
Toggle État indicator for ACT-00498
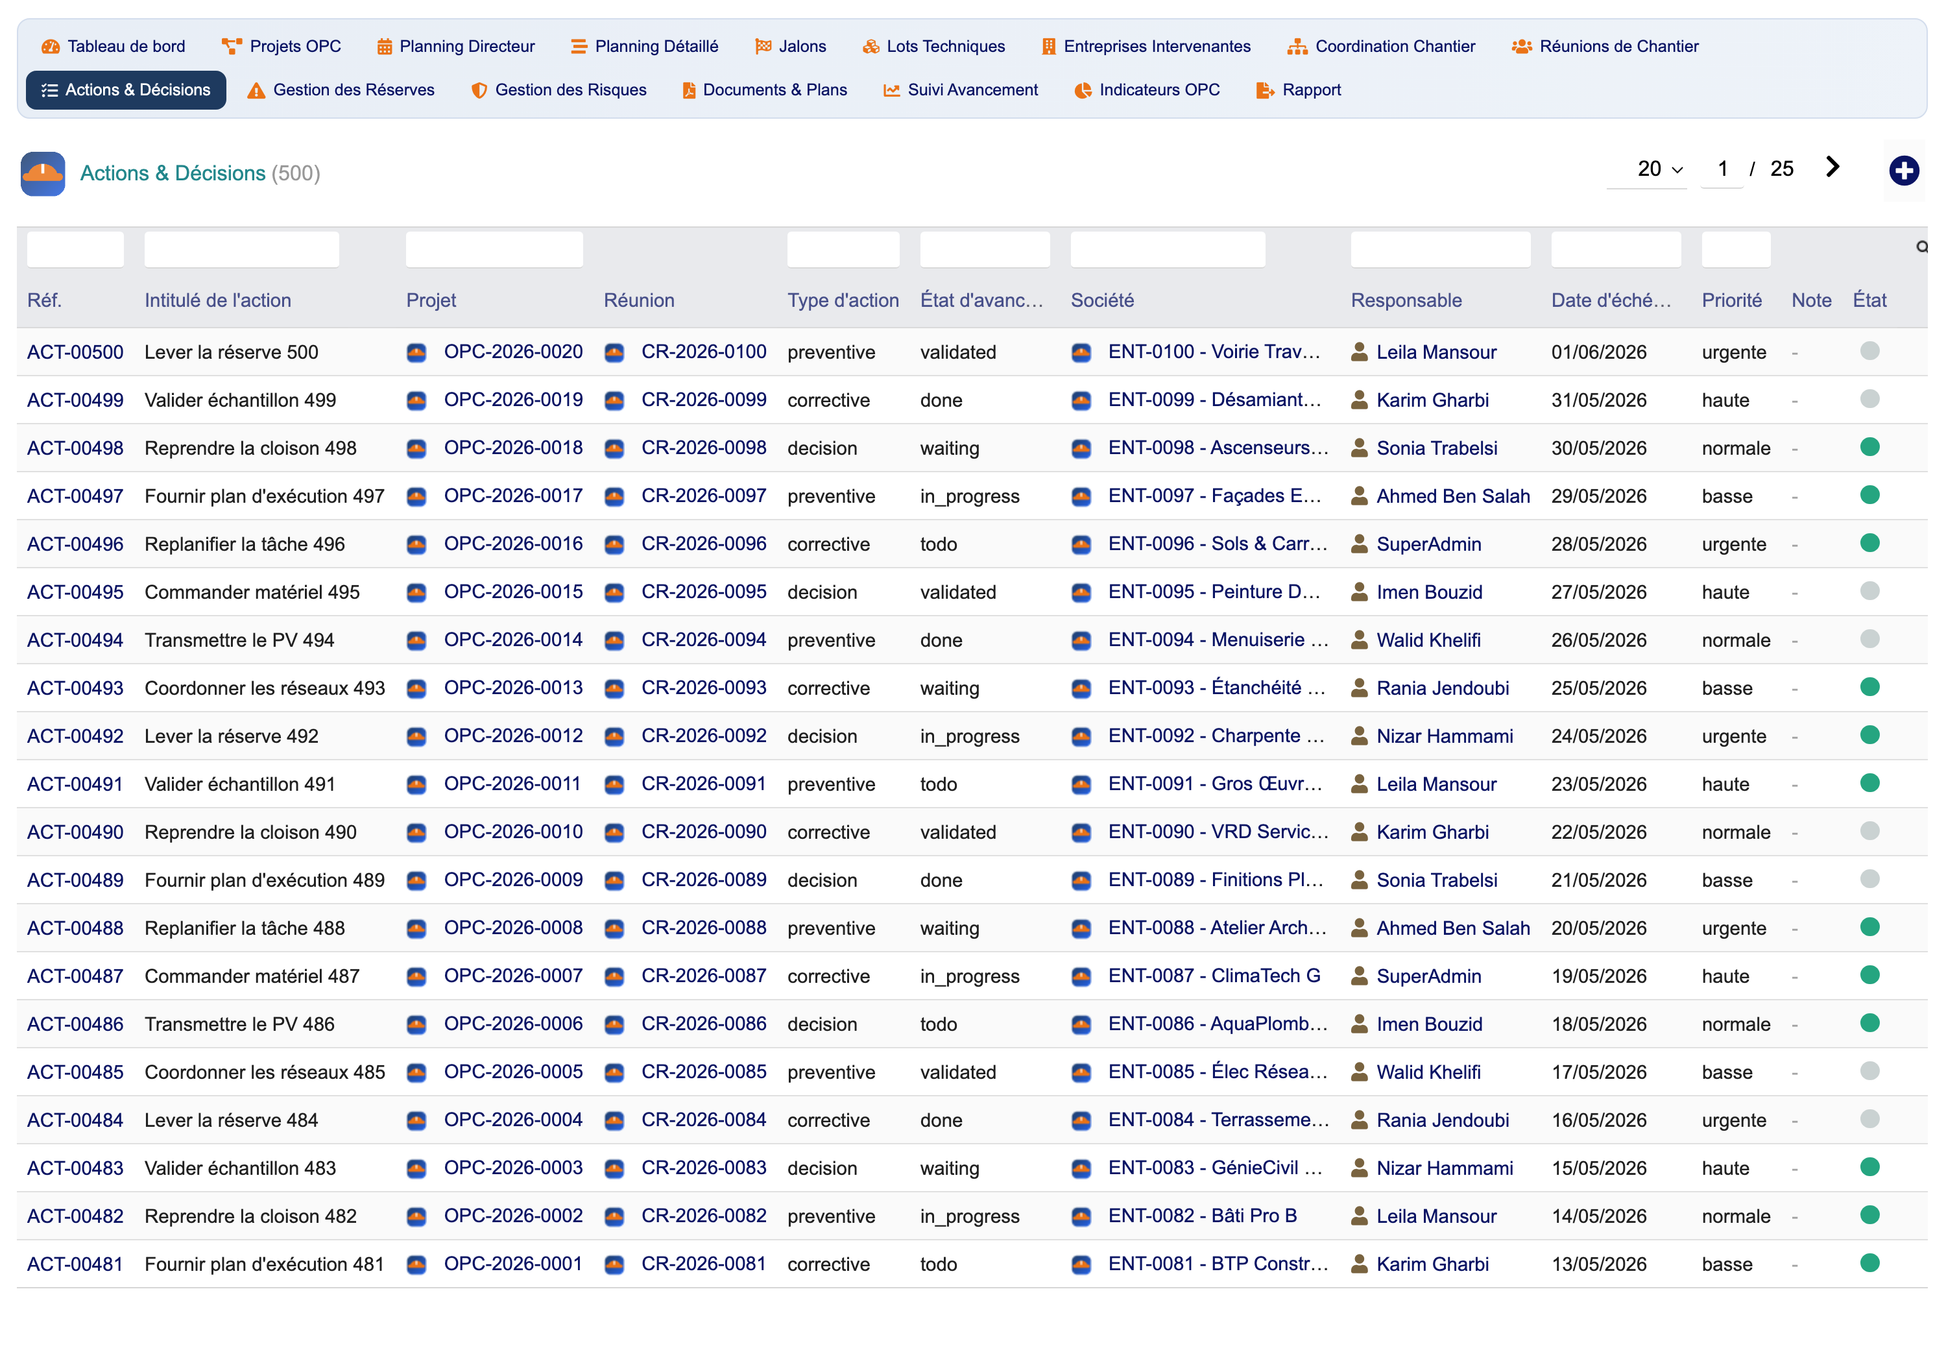point(1869,447)
